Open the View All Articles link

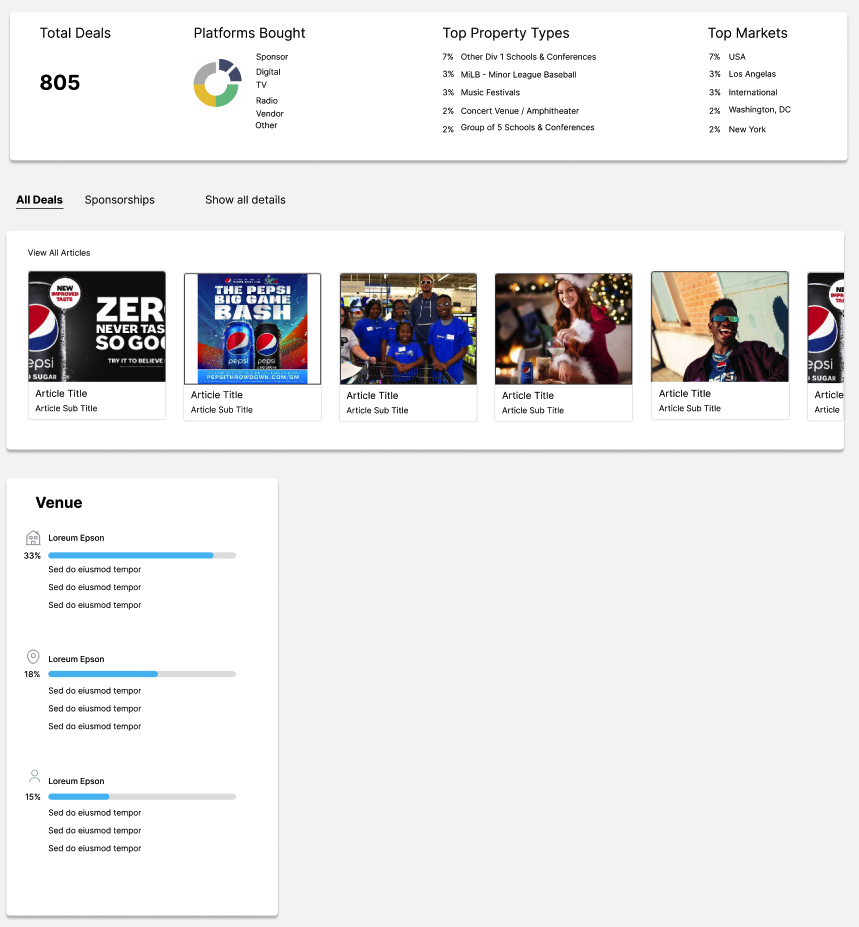[x=59, y=252]
